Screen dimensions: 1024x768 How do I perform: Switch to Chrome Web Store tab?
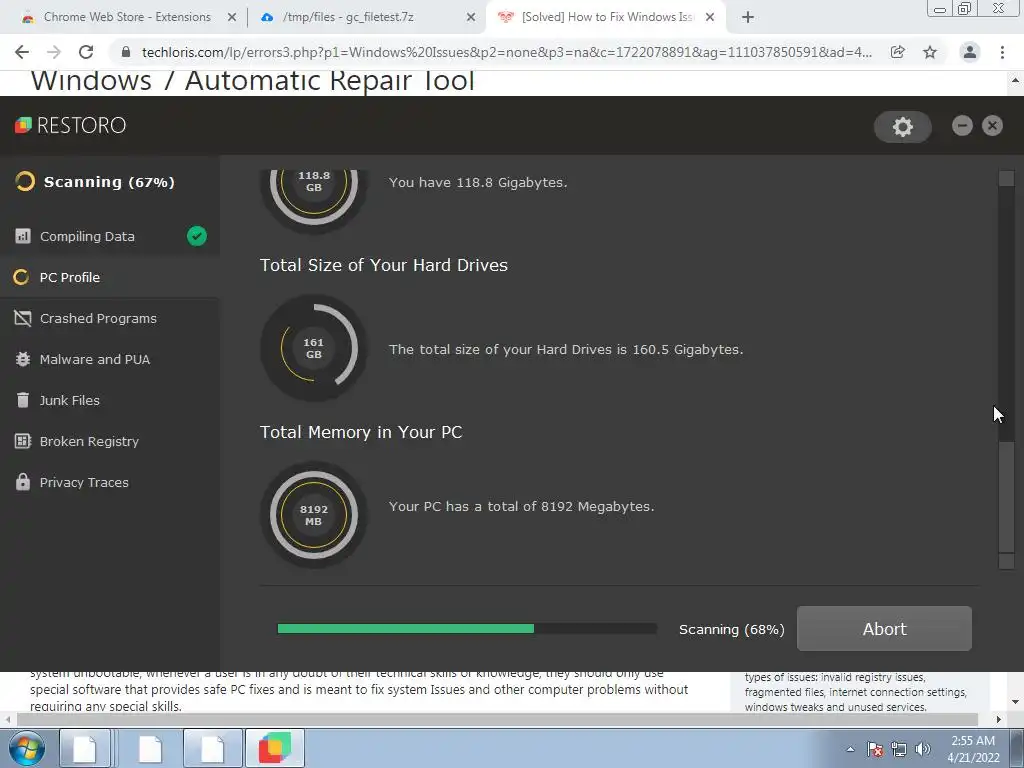127,17
